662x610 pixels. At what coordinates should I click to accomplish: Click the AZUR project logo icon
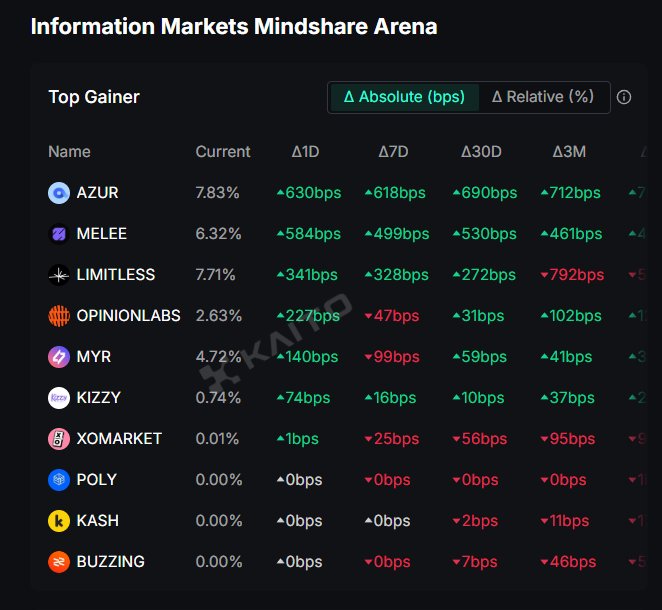pos(58,193)
